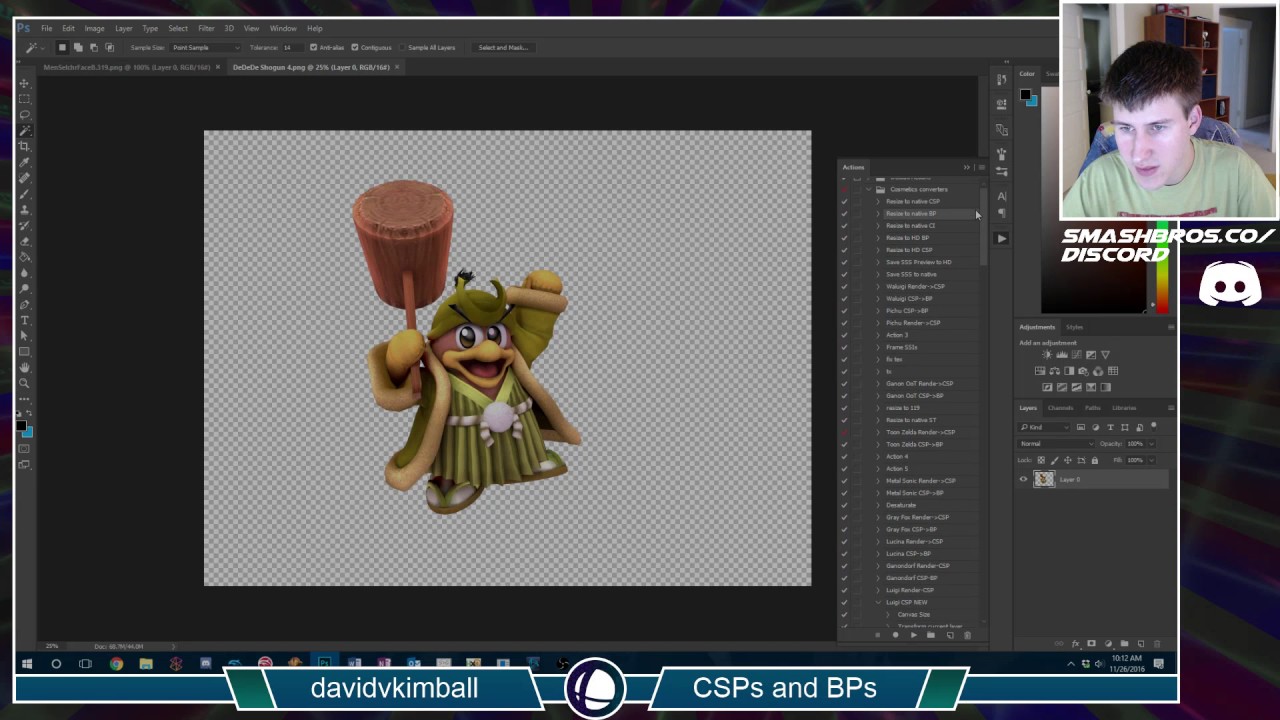Click the foreground color swatch in toolbar
Image resolution: width=1280 pixels, height=720 pixels.
click(21, 427)
